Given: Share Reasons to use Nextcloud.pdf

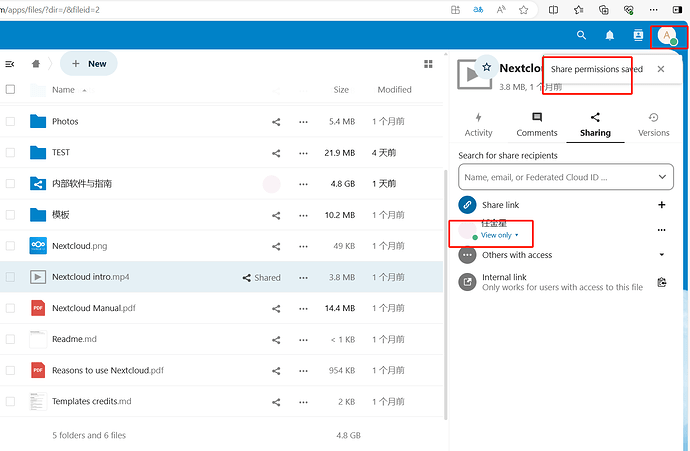Looking at the screenshot, I should (x=276, y=371).
